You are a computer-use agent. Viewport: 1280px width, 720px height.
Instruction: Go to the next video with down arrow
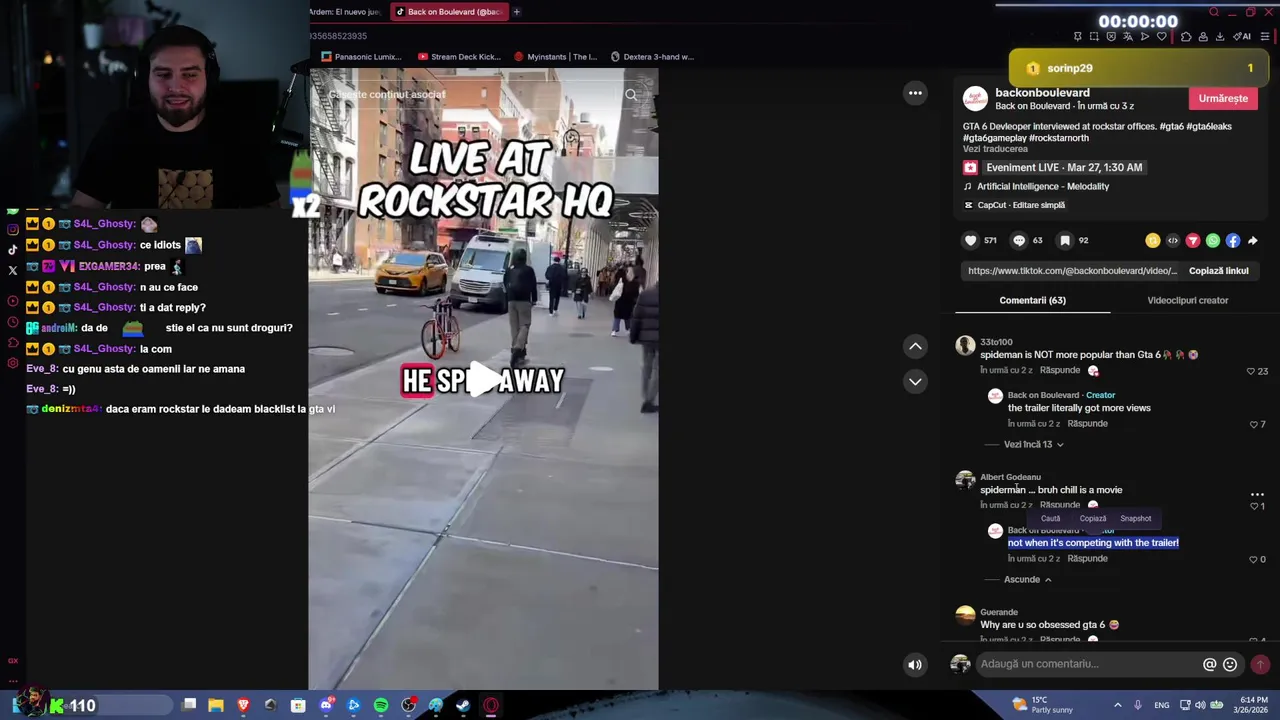pyautogui.click(x=915, y=381)
